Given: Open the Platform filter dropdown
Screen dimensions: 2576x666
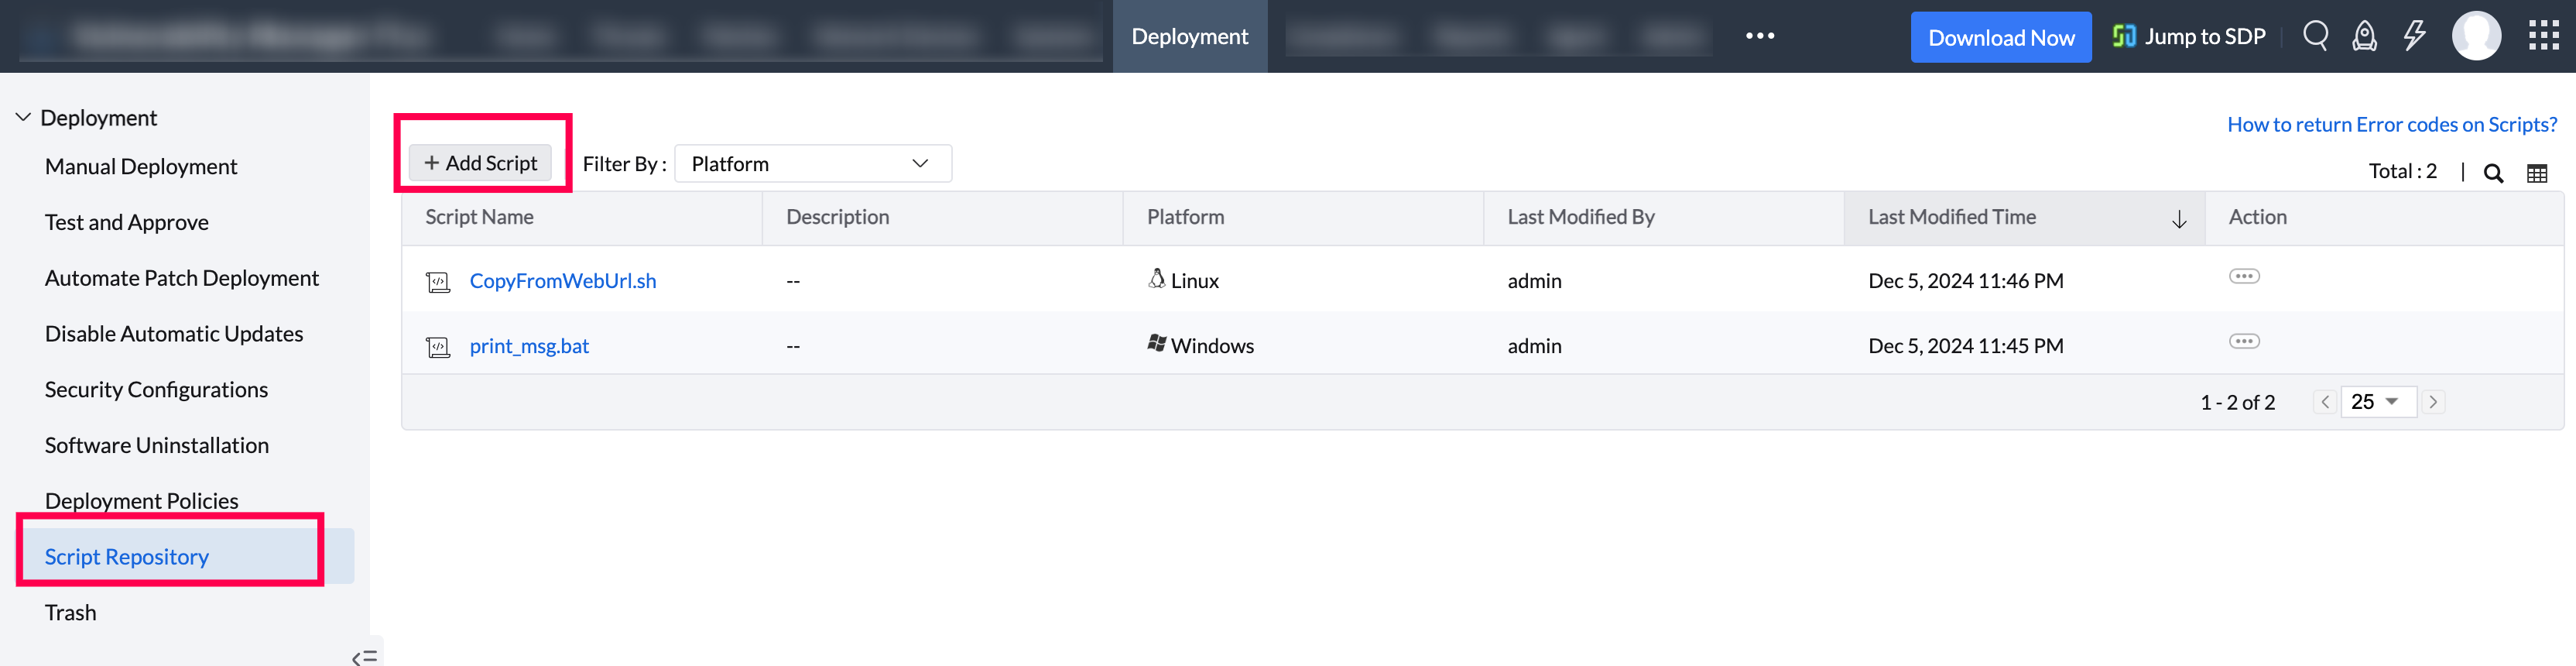Looking at the screenshot, I should click(813, 164).
